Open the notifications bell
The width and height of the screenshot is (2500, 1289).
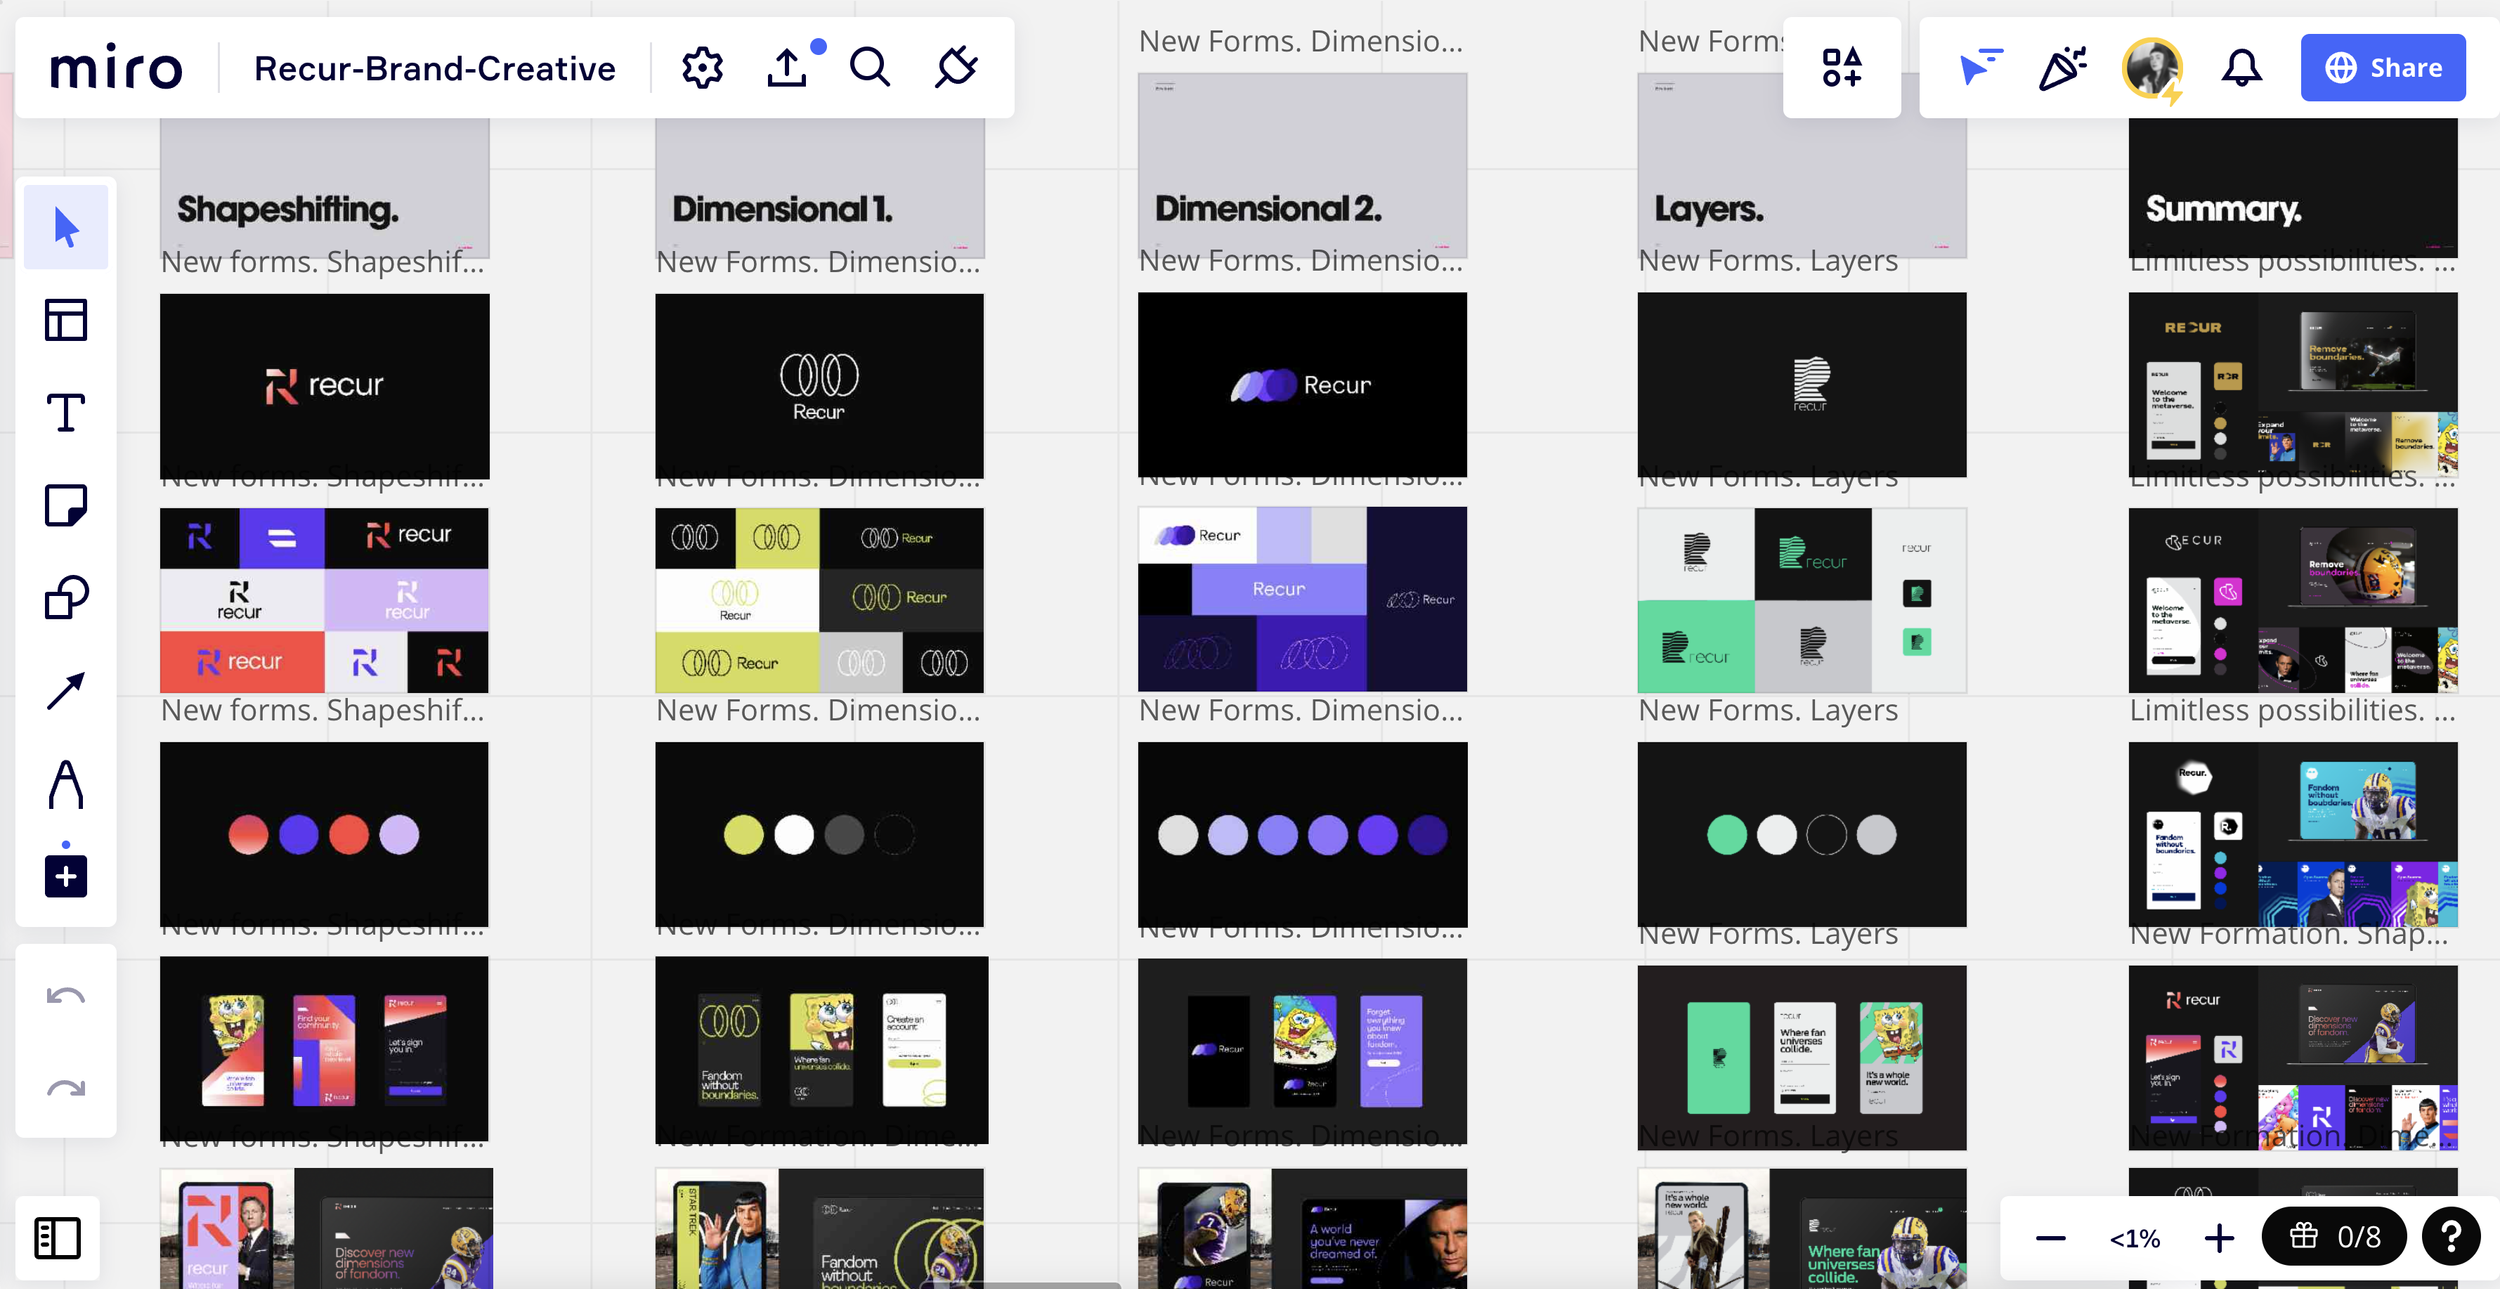2241,68
